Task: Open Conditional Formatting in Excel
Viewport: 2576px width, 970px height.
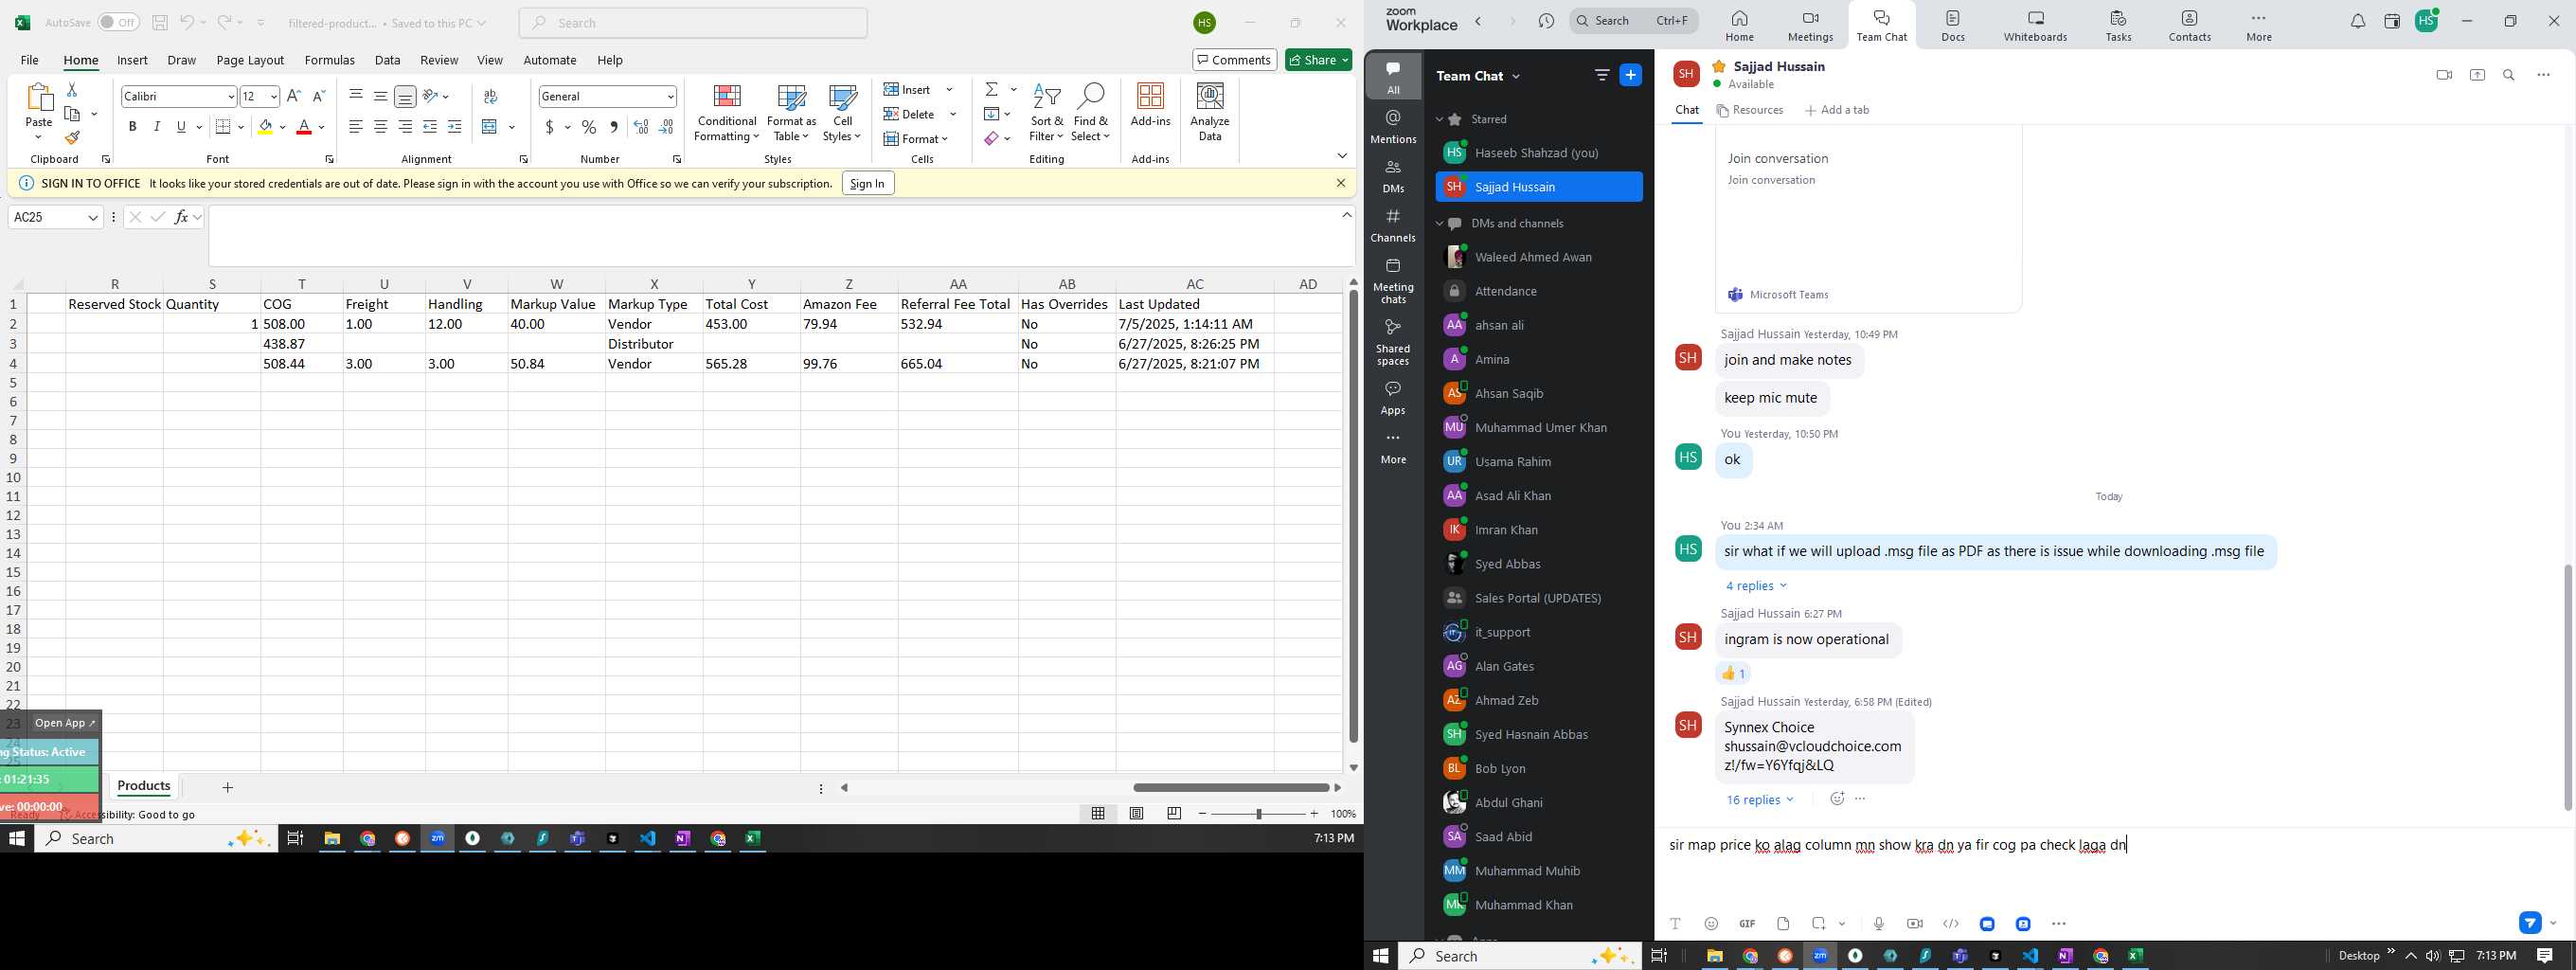Action: tap(727, 112)
